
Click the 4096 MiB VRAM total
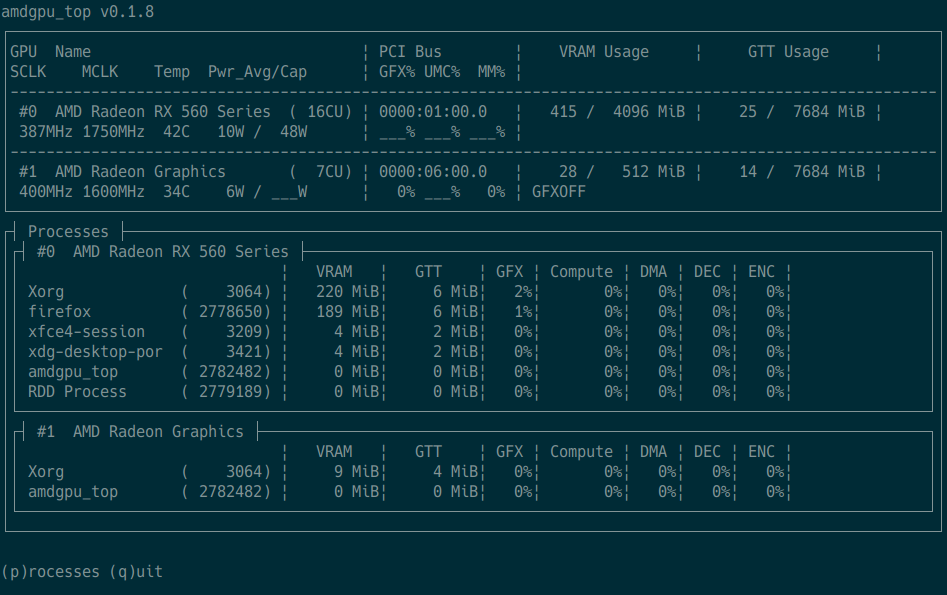[649, 112]
